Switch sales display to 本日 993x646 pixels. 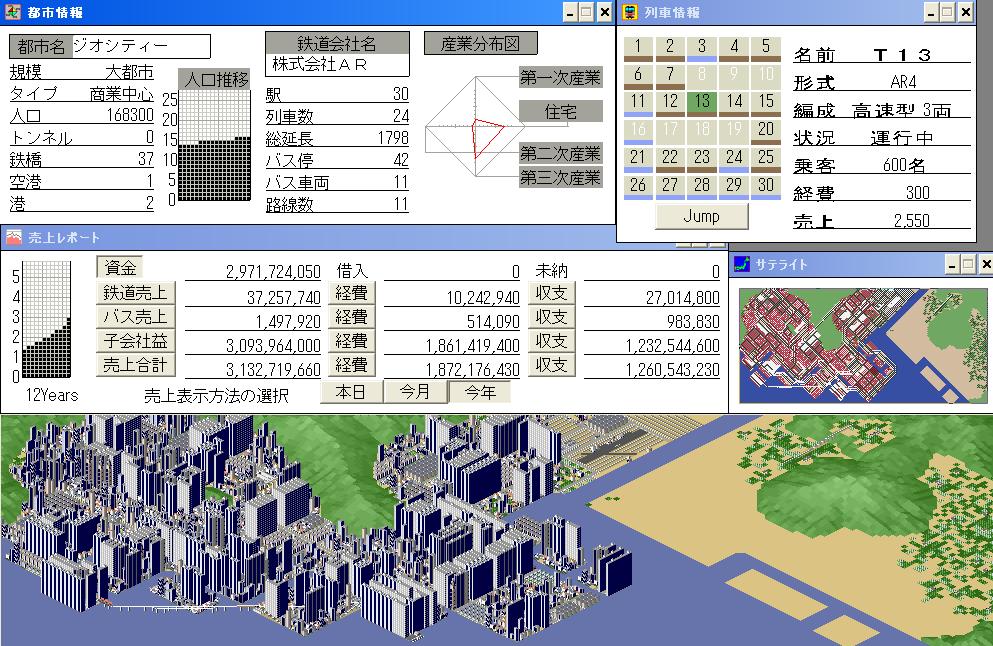(x=351, y=392)
